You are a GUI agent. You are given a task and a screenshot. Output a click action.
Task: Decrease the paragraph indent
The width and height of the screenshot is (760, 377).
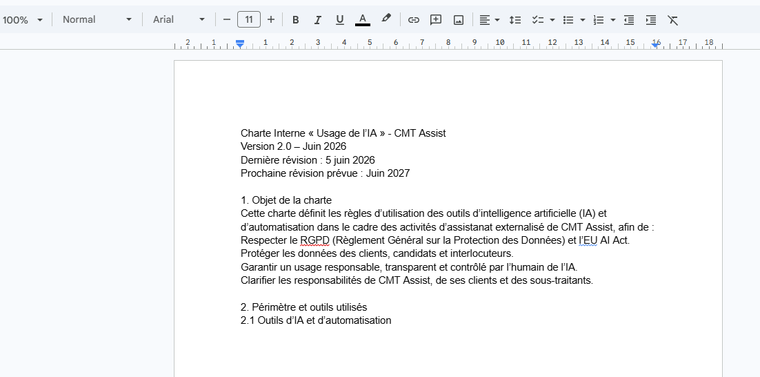(x=629, y=20)
